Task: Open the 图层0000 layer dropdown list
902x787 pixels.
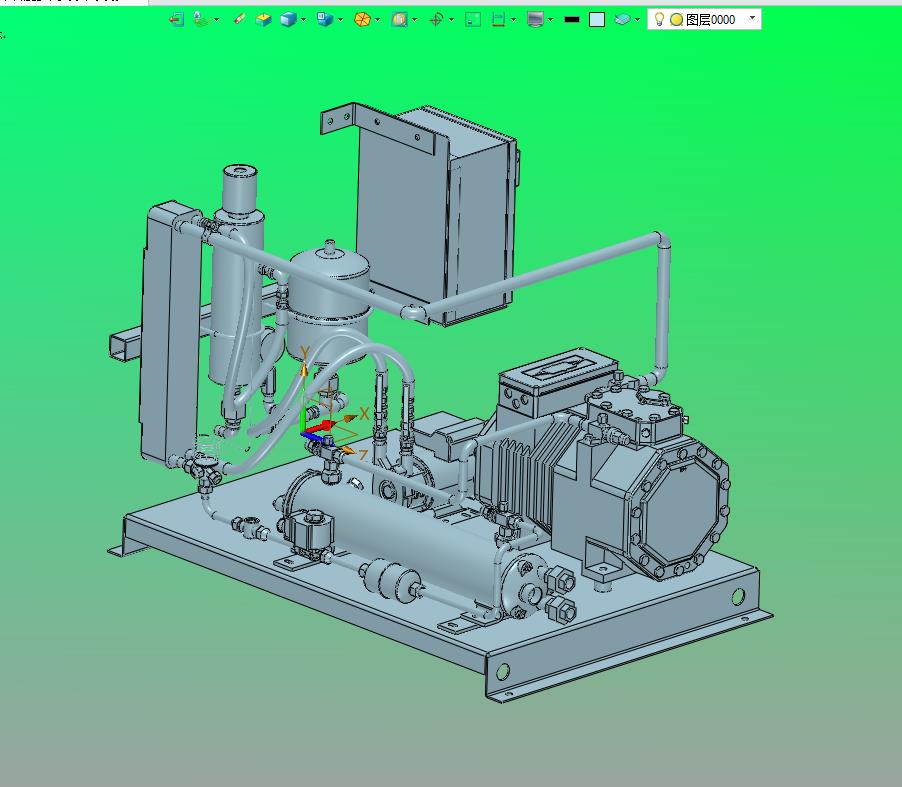Action: tap(752, 18)
